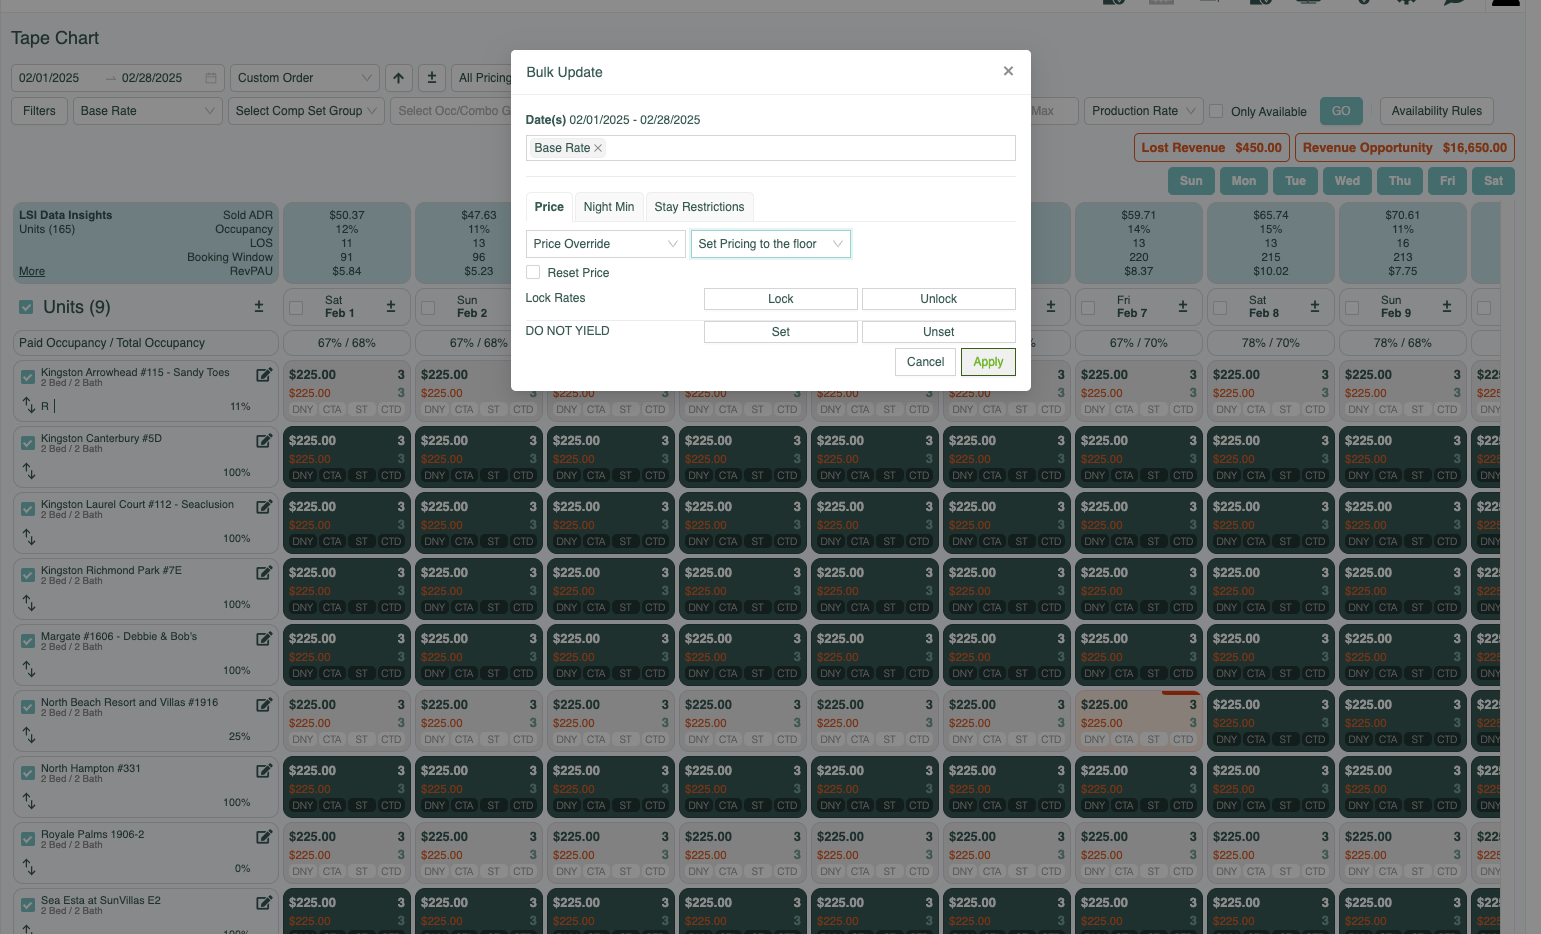Screen dimensions: 1541x934
Task: Expand Set Pricing to the floor dropdown
Action: 771,244
